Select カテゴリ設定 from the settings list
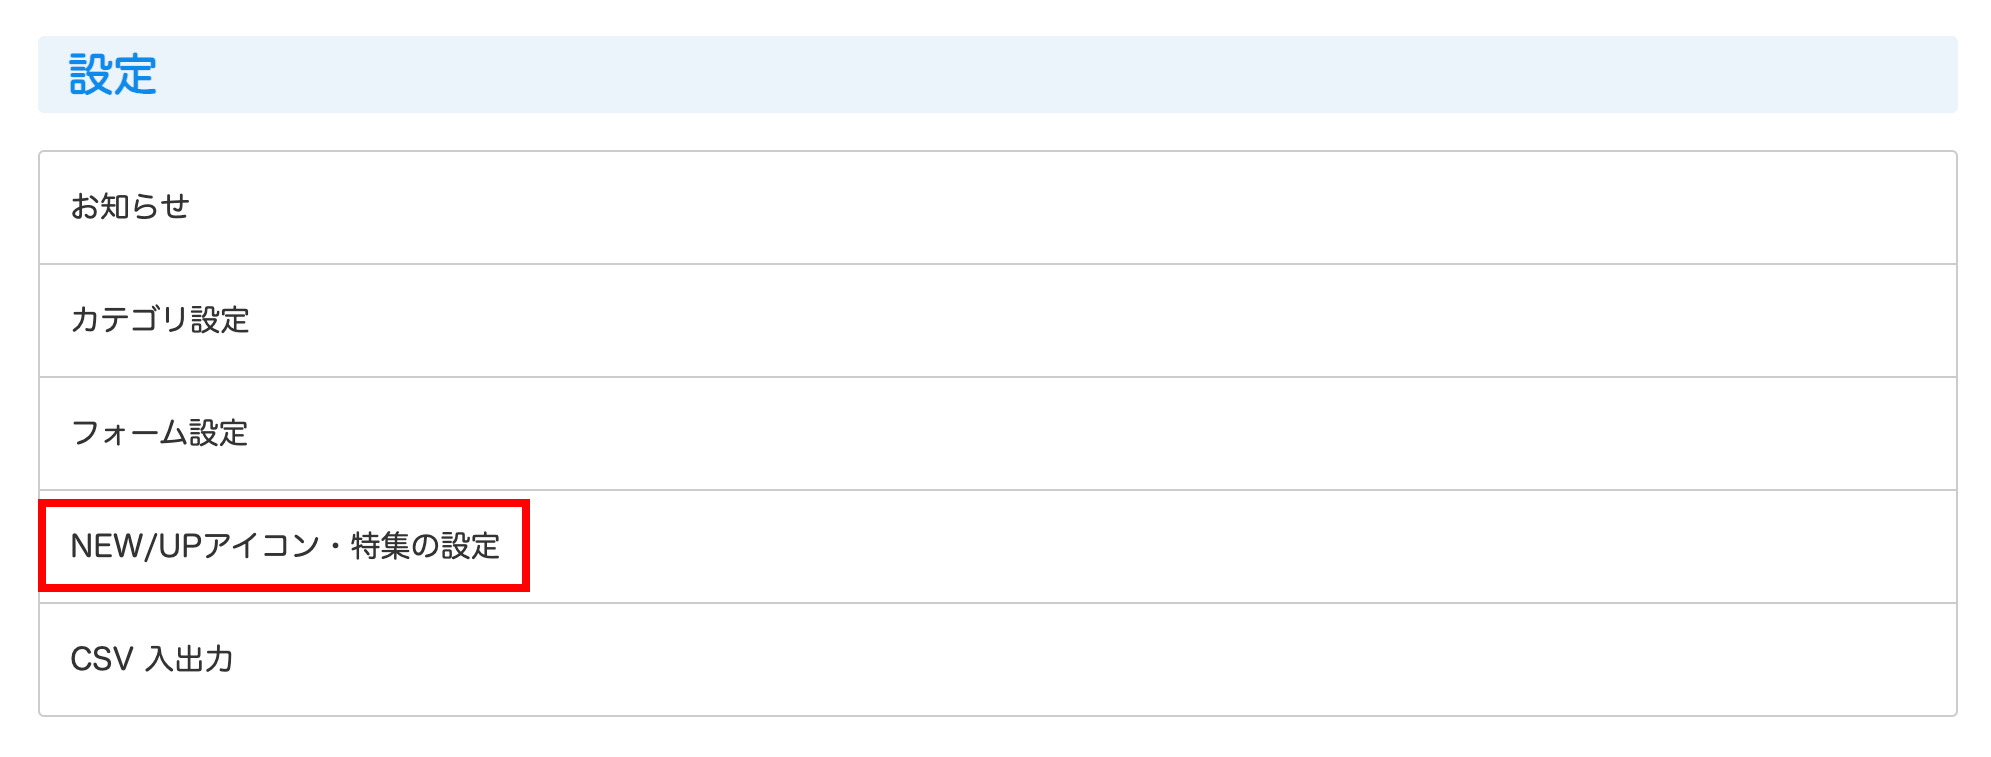This screenshot has width=1991, height=757. click(160, 320)
